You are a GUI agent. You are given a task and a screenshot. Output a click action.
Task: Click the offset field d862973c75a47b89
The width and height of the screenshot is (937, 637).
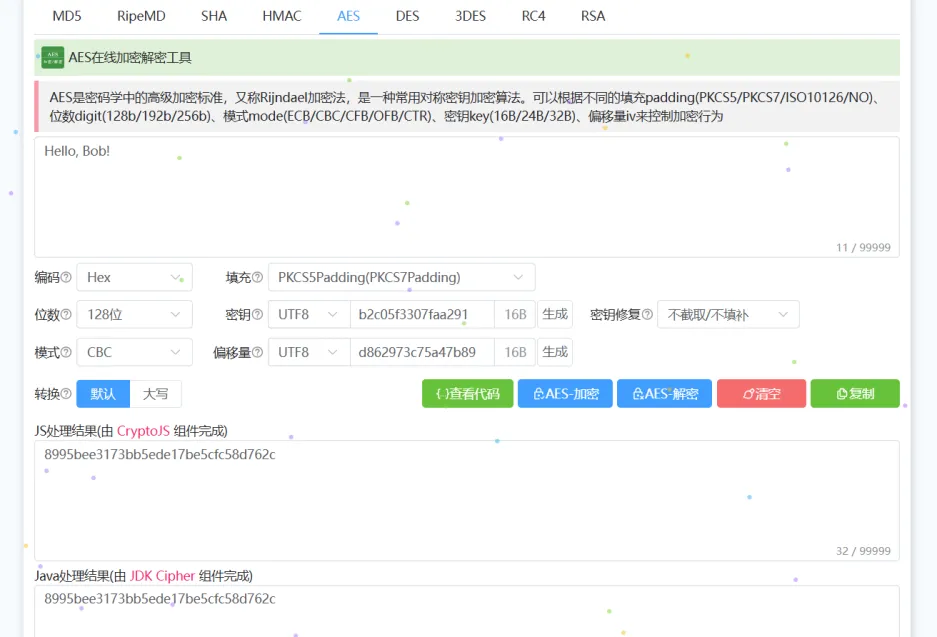[x=422, y=353]
